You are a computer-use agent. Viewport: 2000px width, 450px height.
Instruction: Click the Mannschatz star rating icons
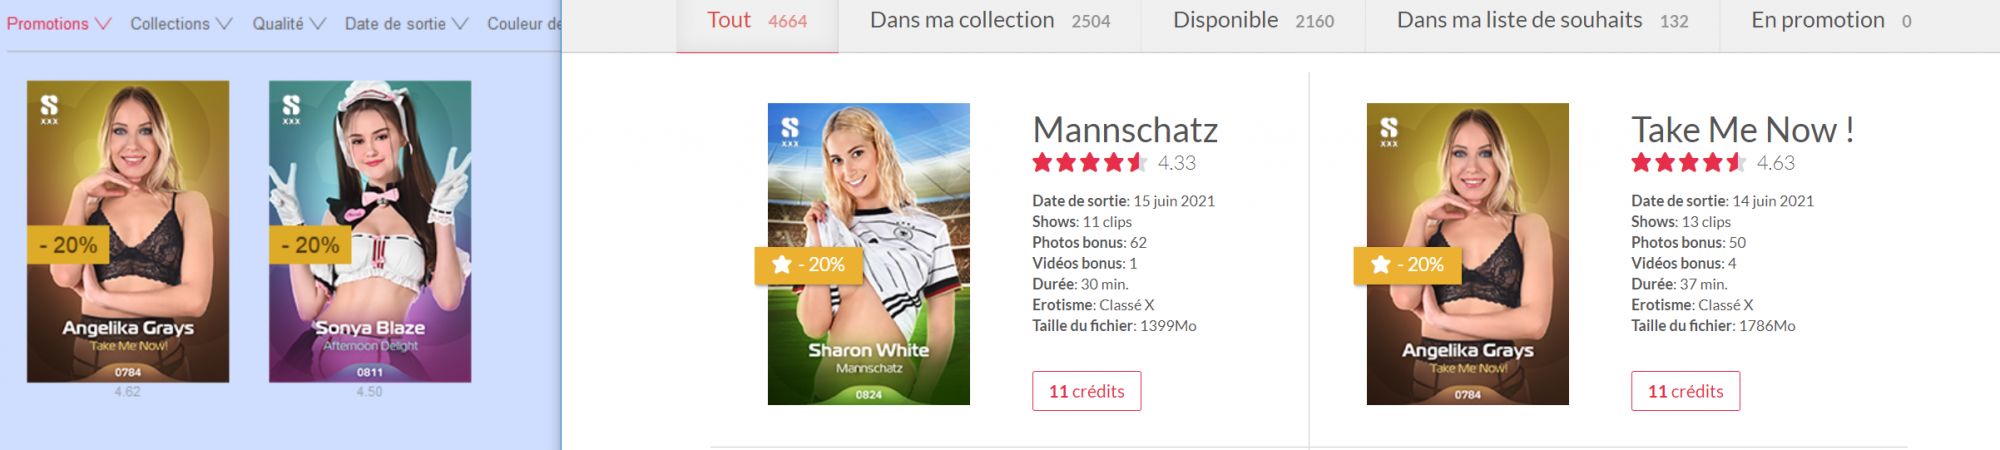(x=1089, y=163)
